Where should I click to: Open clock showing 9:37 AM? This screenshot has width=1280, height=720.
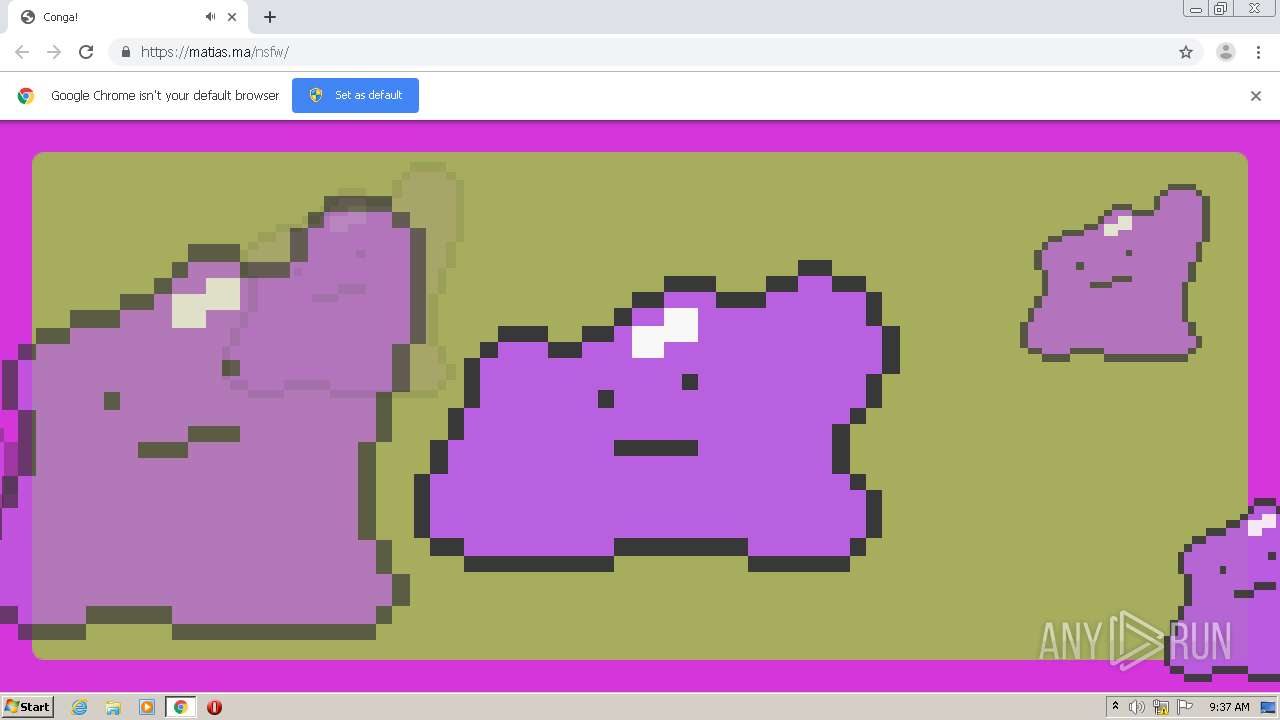point(1229,707)
